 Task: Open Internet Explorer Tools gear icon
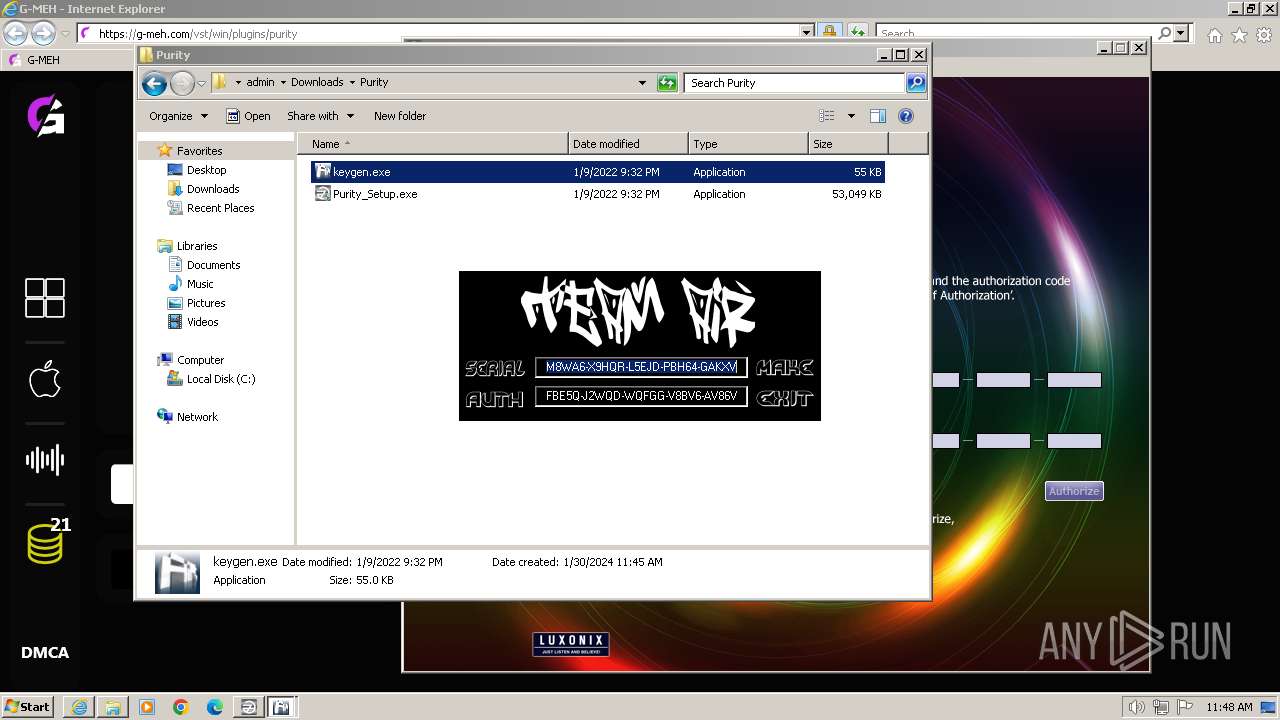[x=1264, y=35]
